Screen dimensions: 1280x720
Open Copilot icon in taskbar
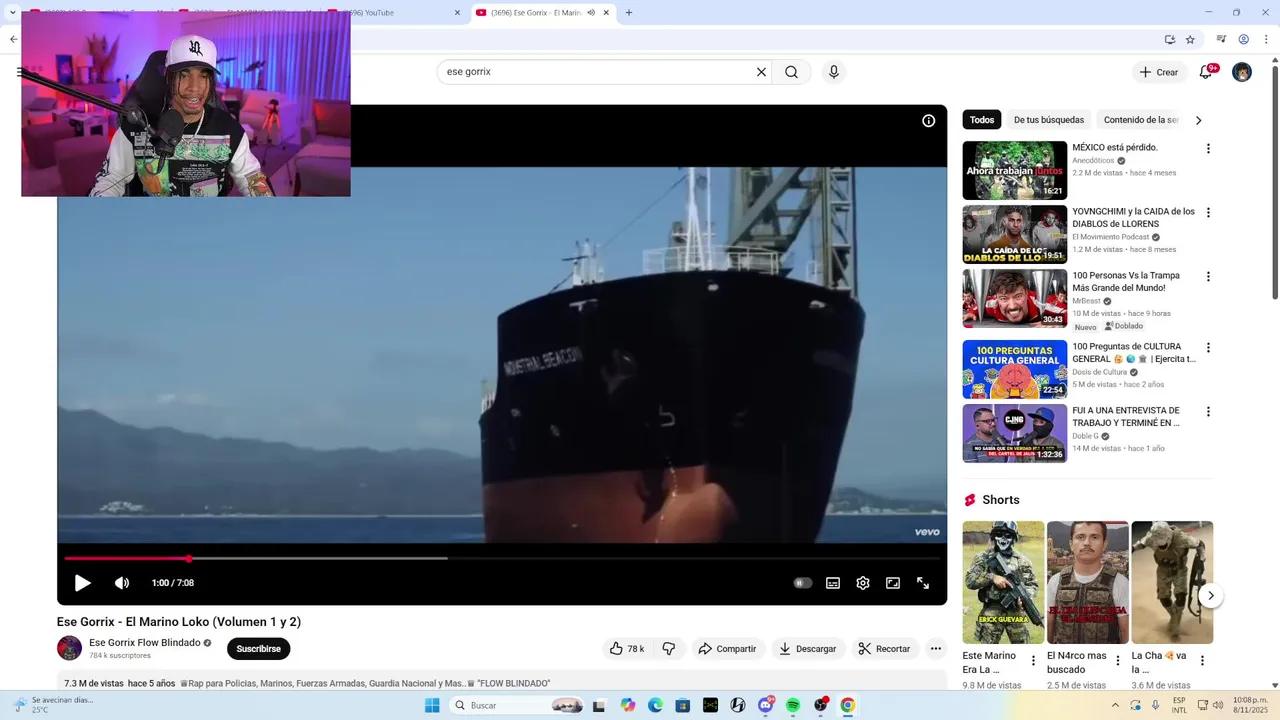(x=628, y=706)
